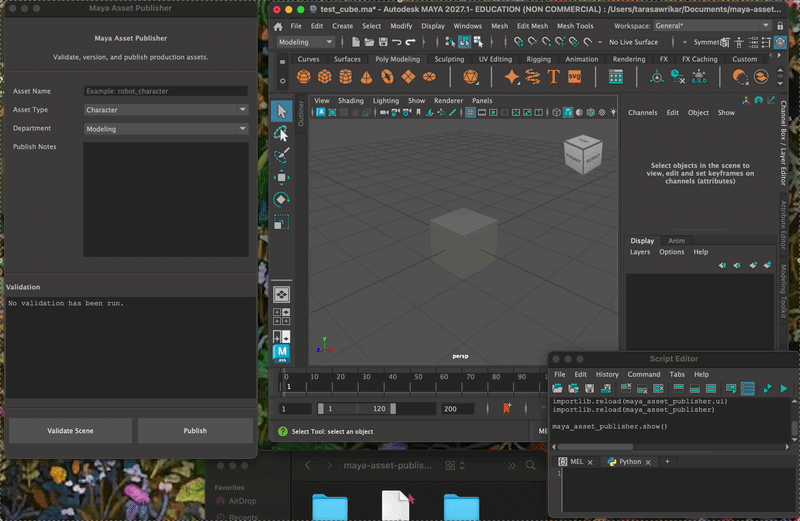Toggle use all lights bulb icon
This screenshot has height=521, width=800.
coord(613,112)
